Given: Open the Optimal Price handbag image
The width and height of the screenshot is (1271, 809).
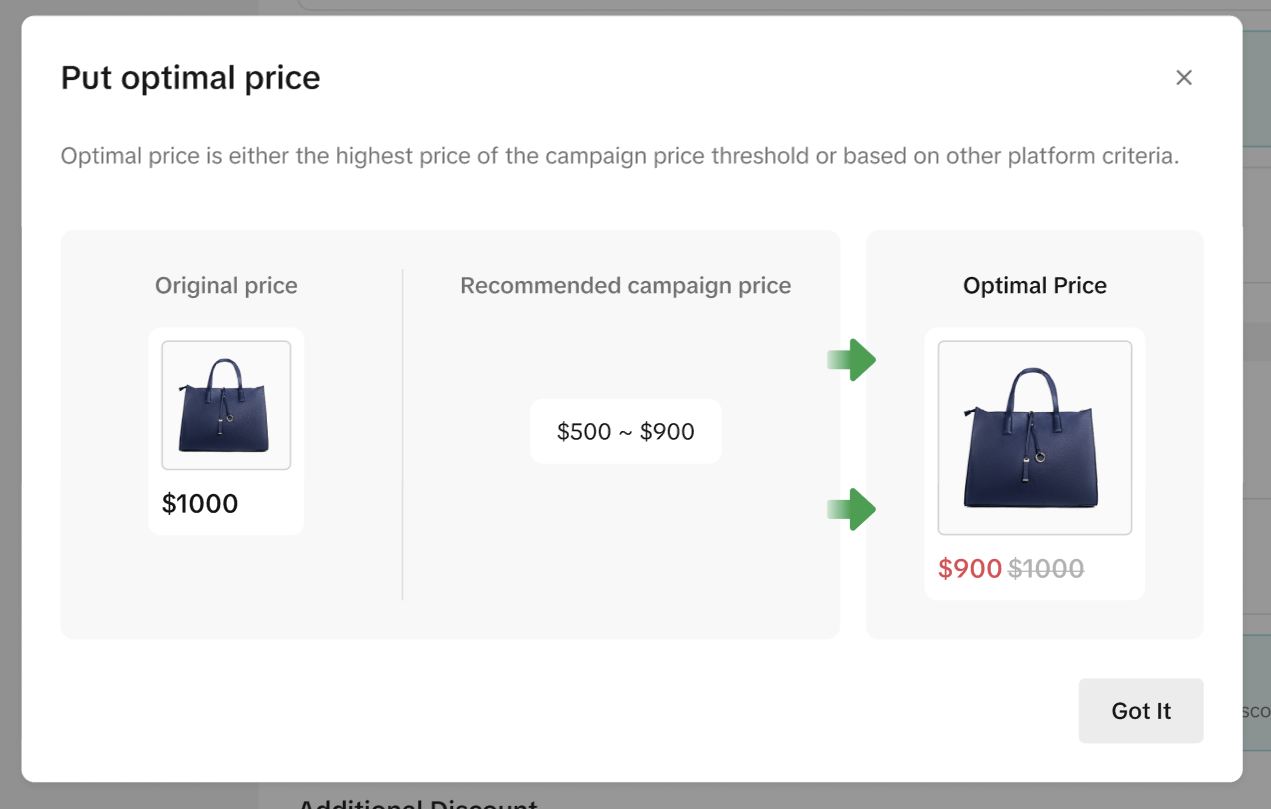Looking at the screenshot, I should [1034, 438].
